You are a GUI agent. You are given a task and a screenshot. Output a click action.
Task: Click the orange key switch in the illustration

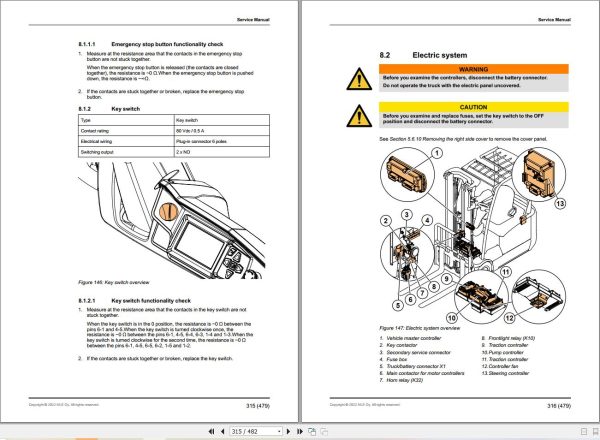(168, 212)
